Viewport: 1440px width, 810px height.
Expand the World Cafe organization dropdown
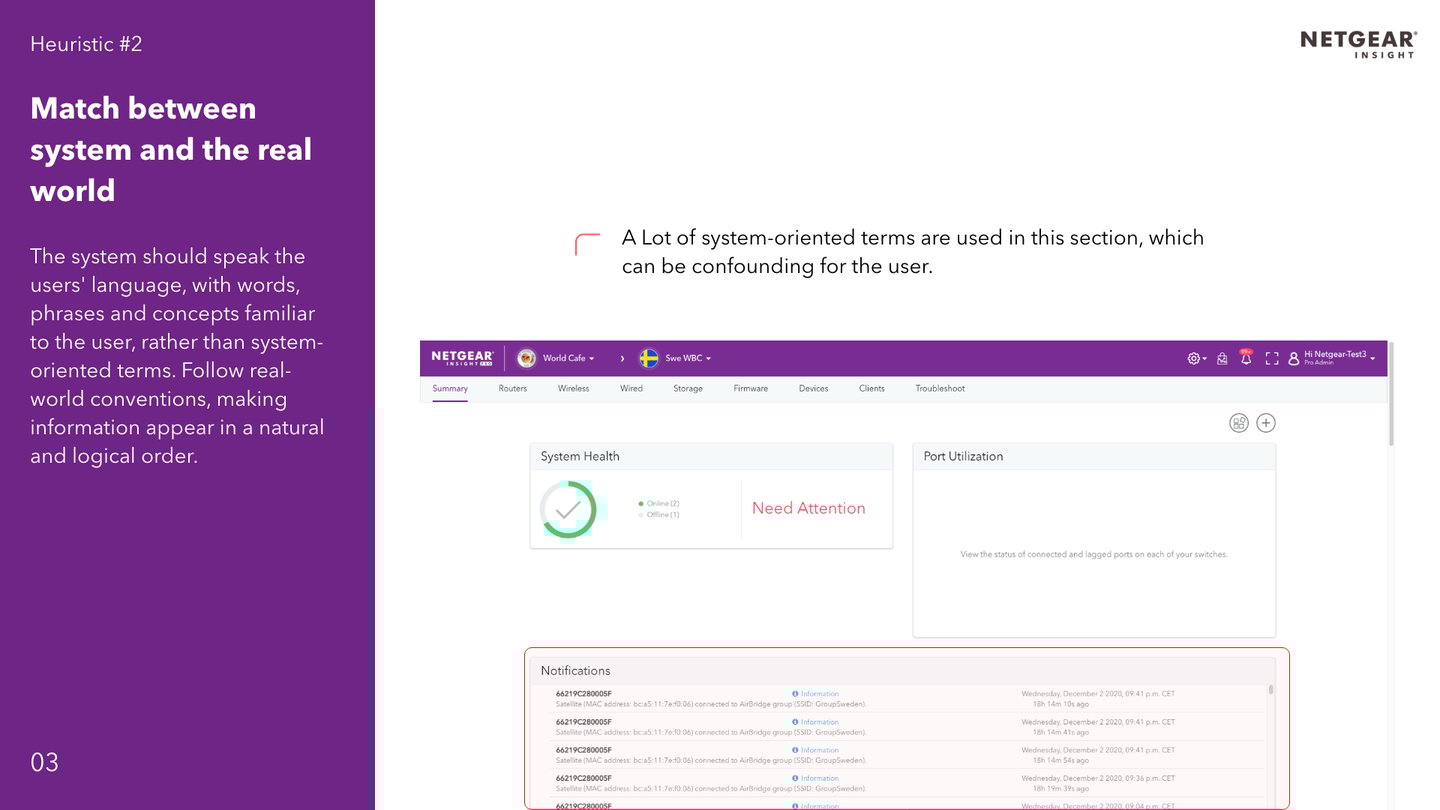569,358
